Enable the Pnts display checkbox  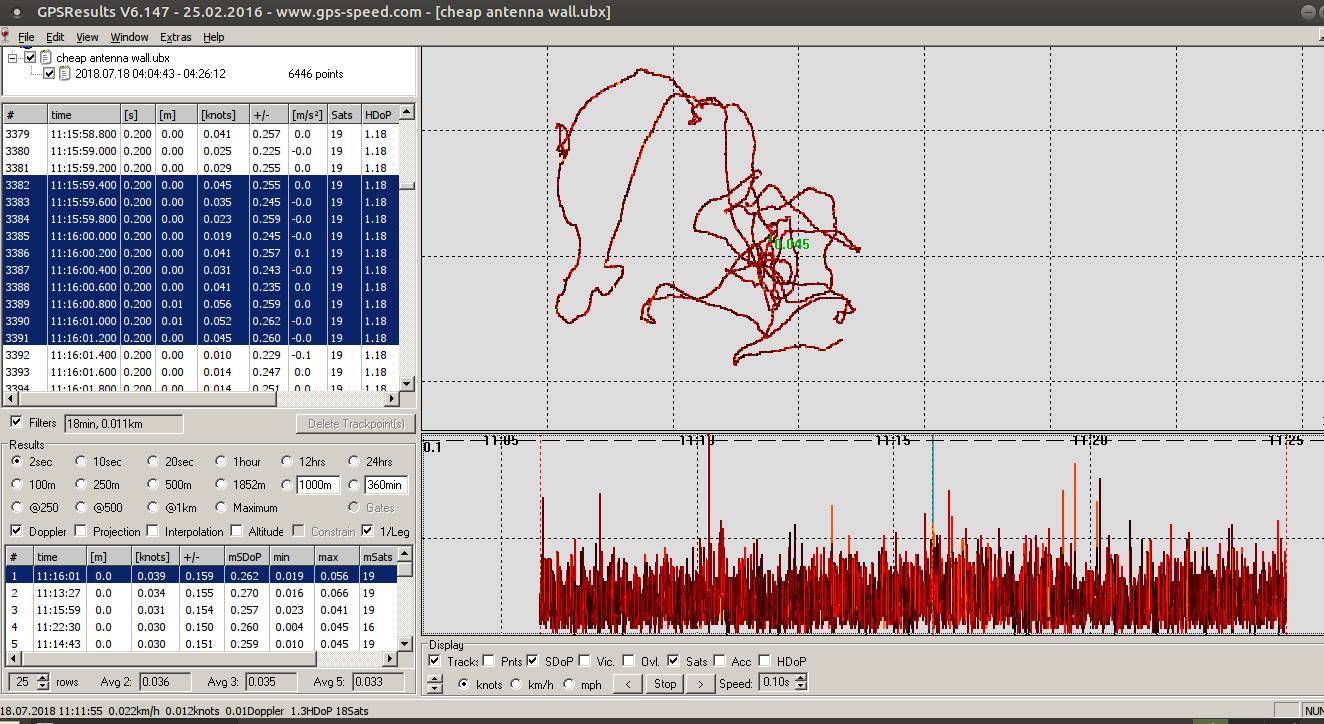488,661
